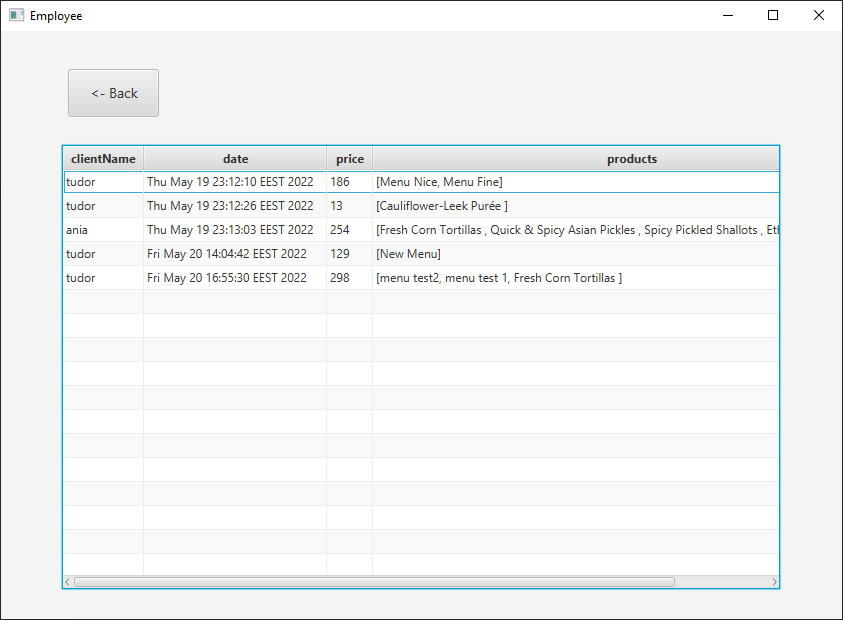Sort the table by products column

(x=632, y=158)
